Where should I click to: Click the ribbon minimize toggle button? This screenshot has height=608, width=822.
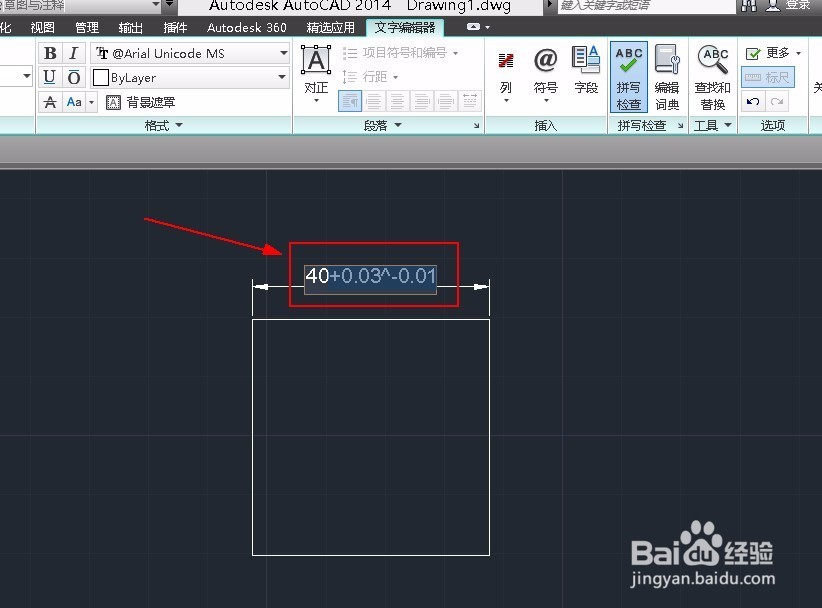(x=473, y=27)
